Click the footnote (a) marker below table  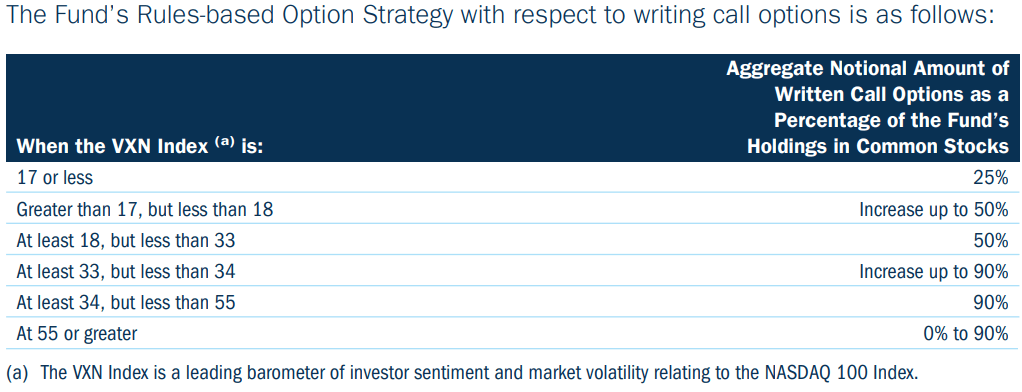pos(18,374)
